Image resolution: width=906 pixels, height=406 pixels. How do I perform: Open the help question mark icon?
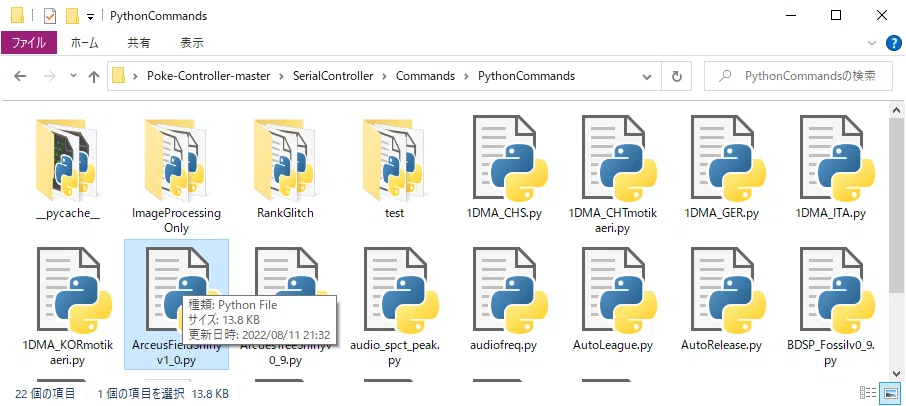pyautogui.click(x=893, y=43)
